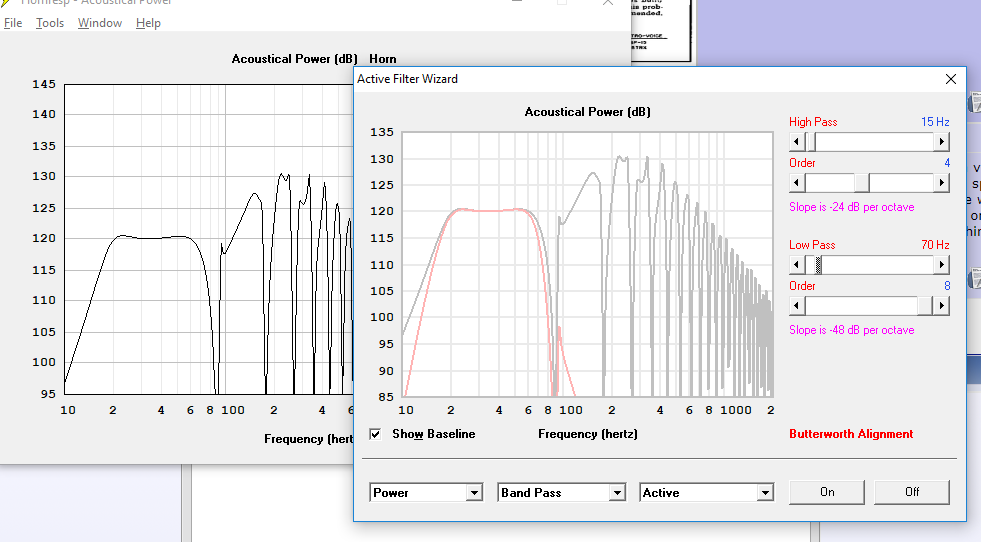Click the Off button

(x=912, y=492)
